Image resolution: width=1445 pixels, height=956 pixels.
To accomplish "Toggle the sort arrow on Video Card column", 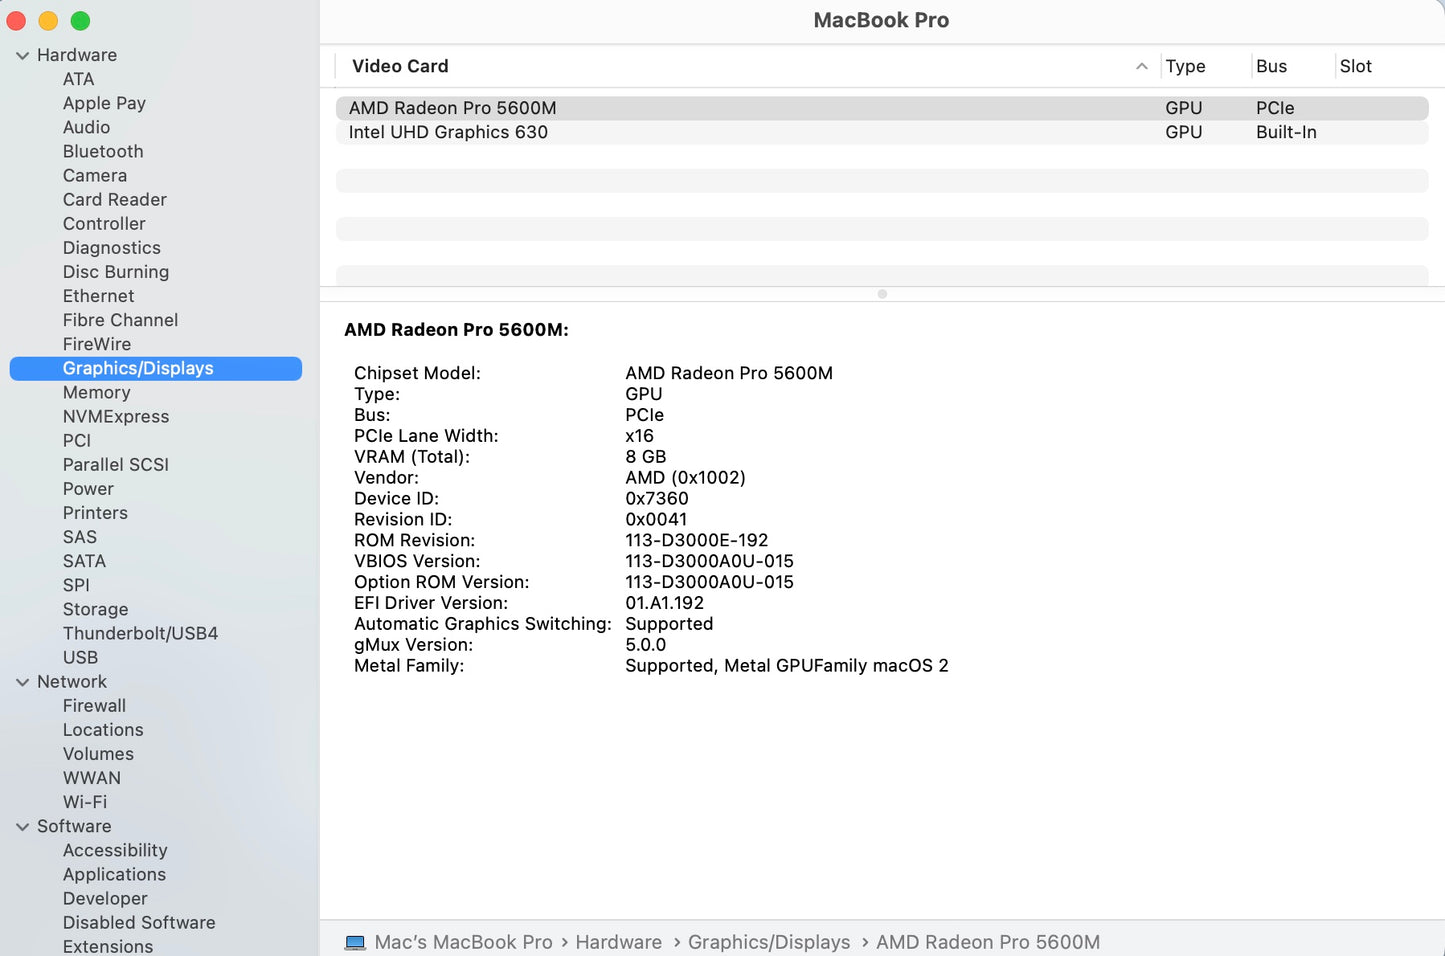I will (x=1141, y=66).
